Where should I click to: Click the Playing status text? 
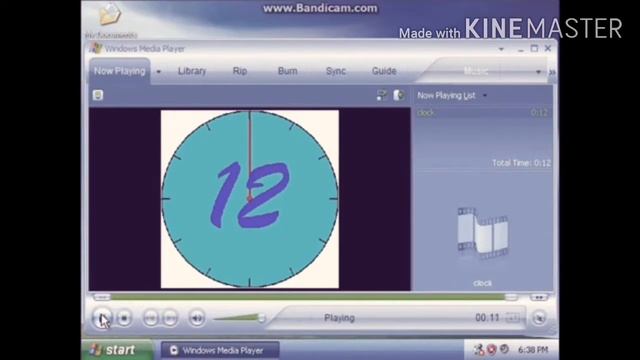click(x=339, y=318)
